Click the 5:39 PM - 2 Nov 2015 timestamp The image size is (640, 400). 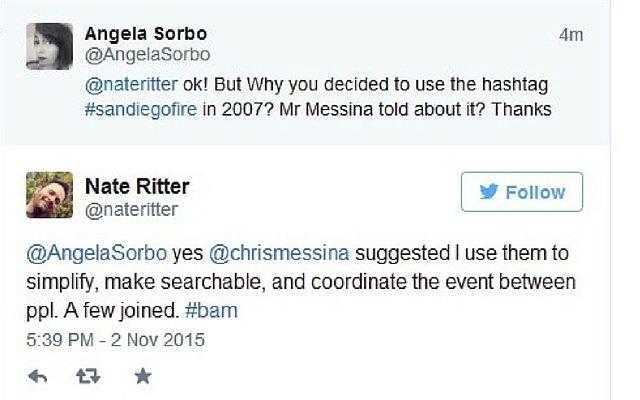coord(116,340)
